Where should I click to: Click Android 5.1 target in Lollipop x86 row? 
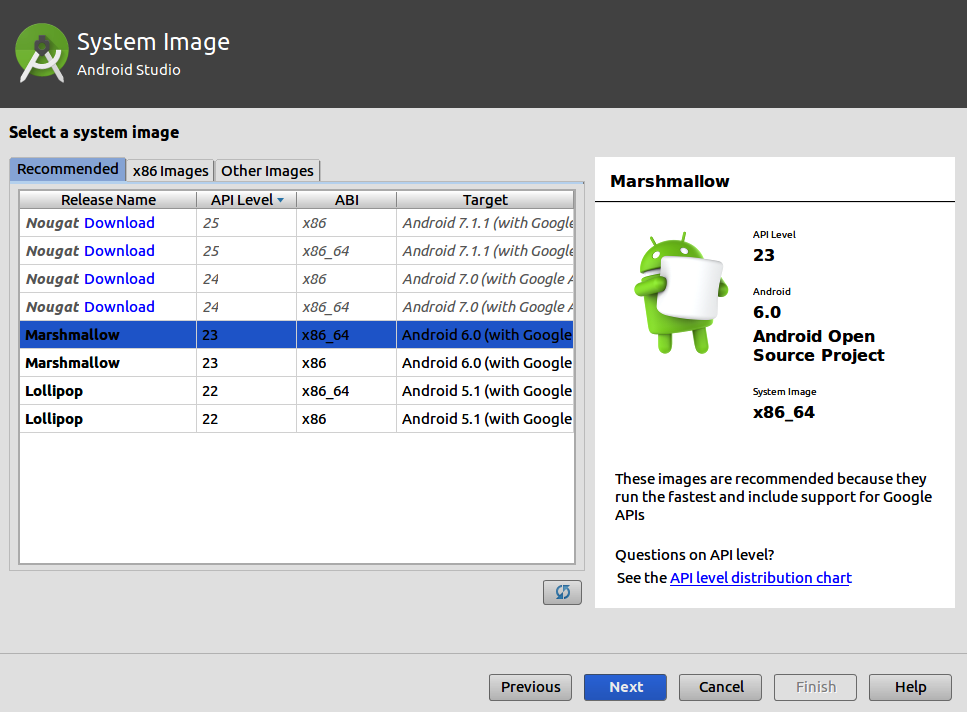pos(487,419)
